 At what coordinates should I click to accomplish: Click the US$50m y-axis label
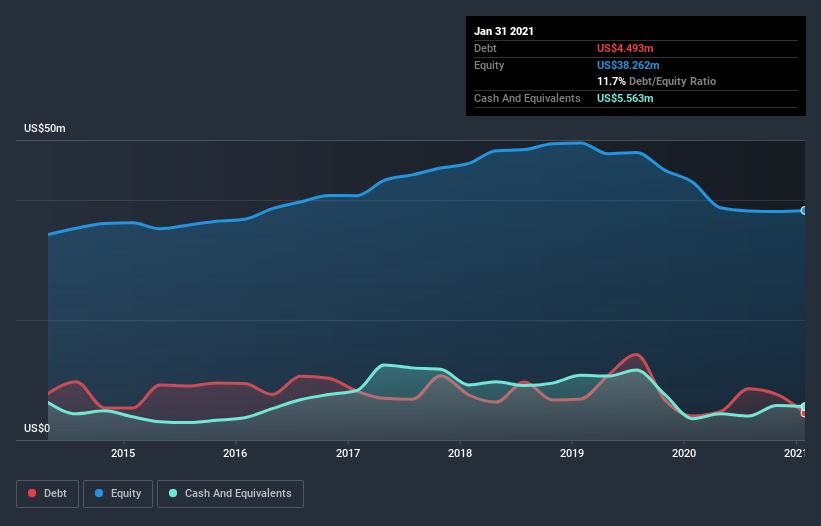pyautogui.click(x=45, y=128)
